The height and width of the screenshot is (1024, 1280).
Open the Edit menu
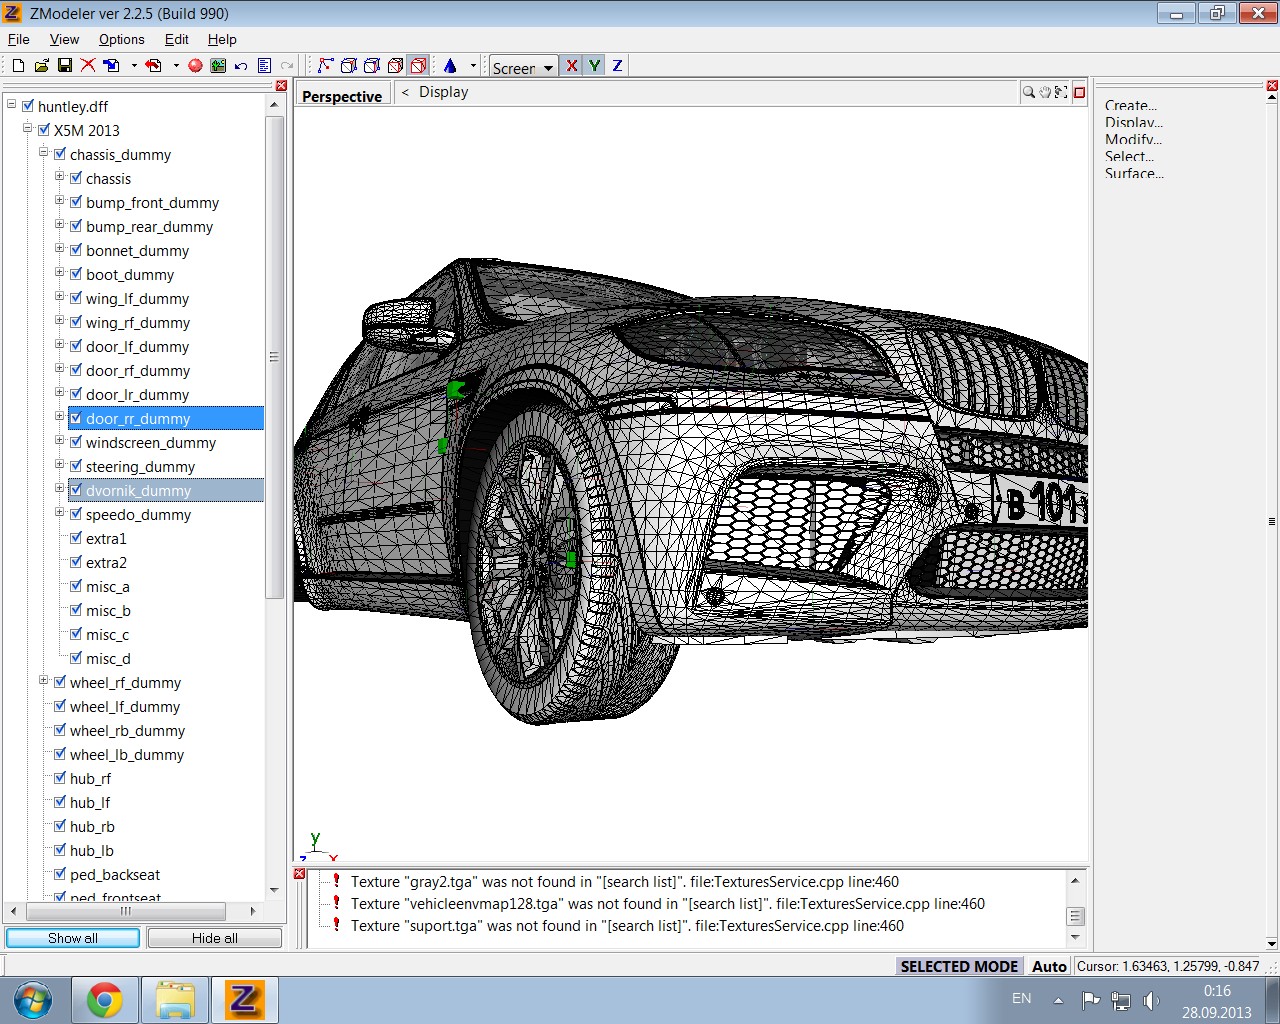pos(176,39)
